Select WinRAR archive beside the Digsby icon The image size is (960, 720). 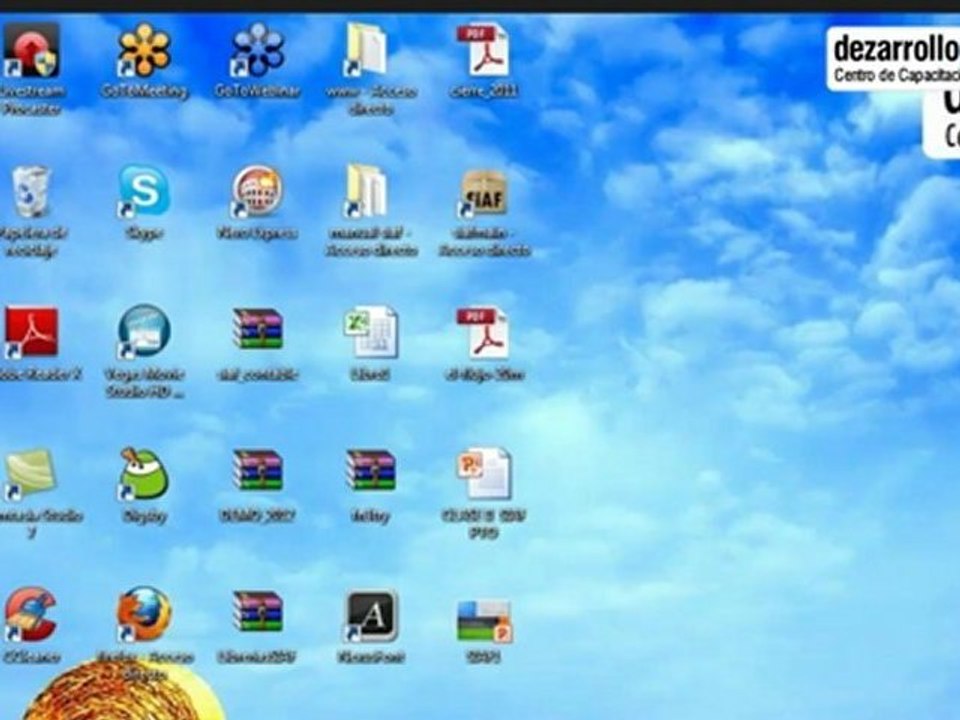point(258,470)
